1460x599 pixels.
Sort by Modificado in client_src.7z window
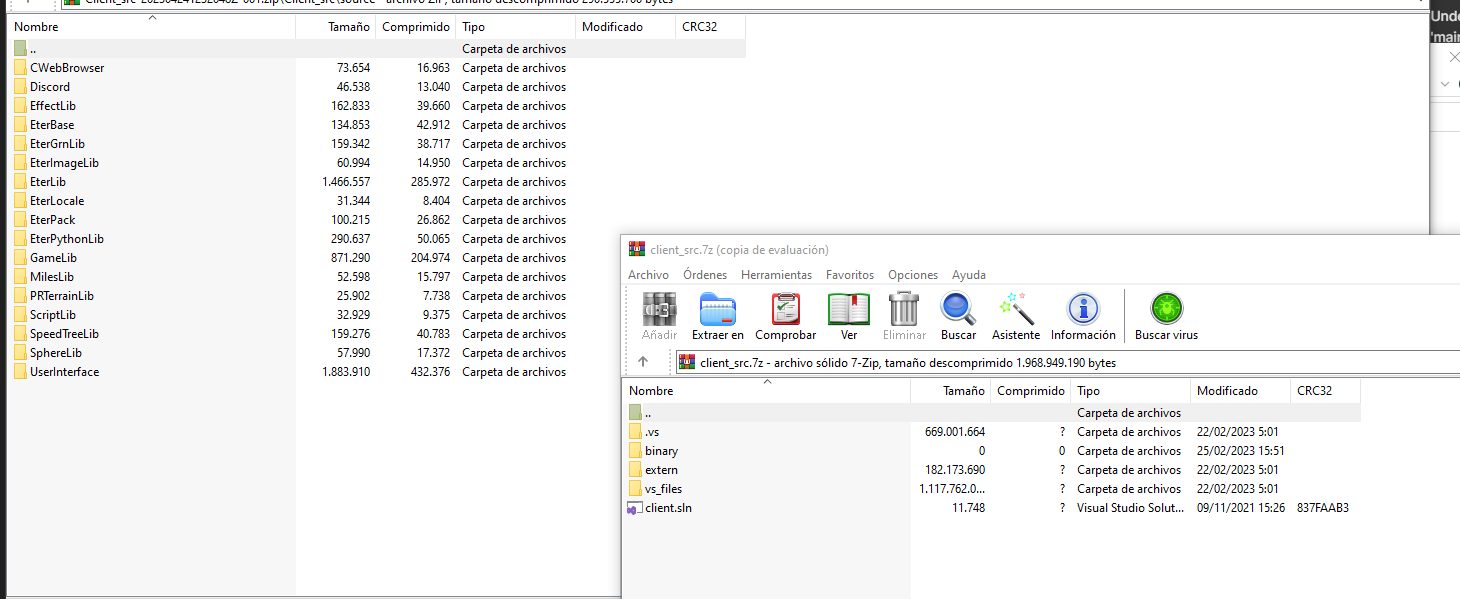[x=1240, y=391]
